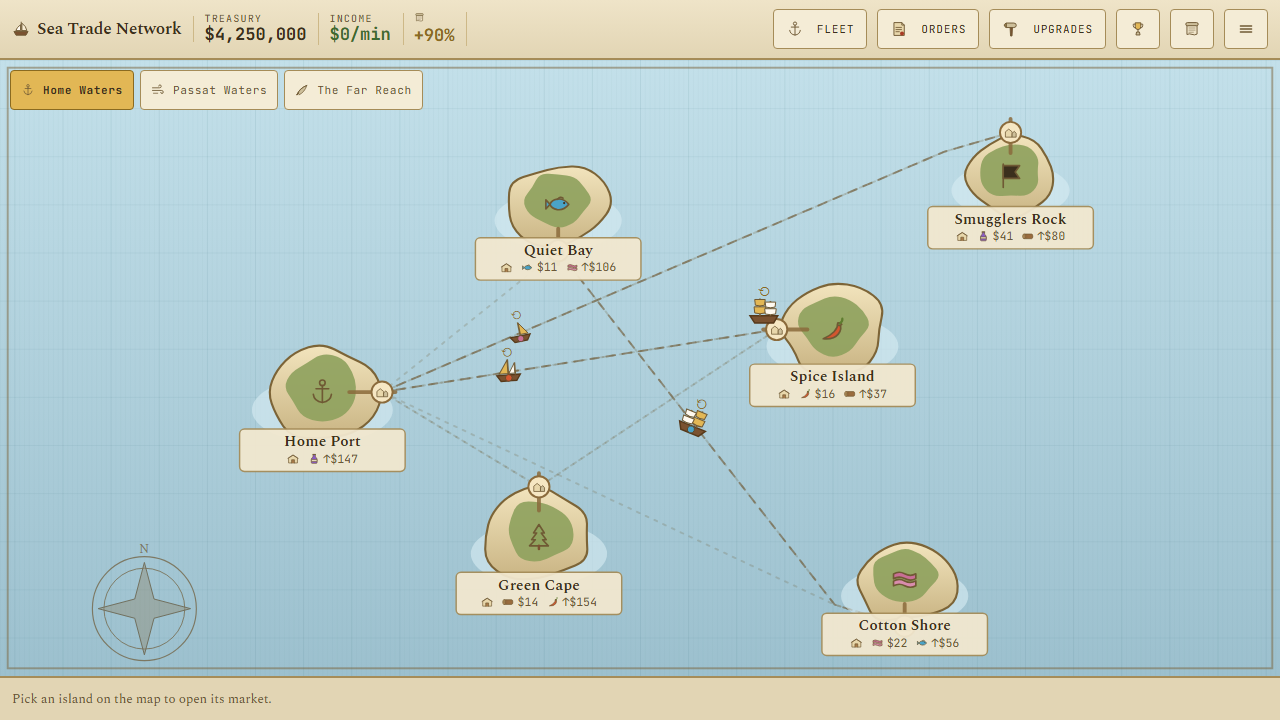Open the Quiet Bay market label
The width and height of the screenshot is (1280, 720).
click(558, 259)
